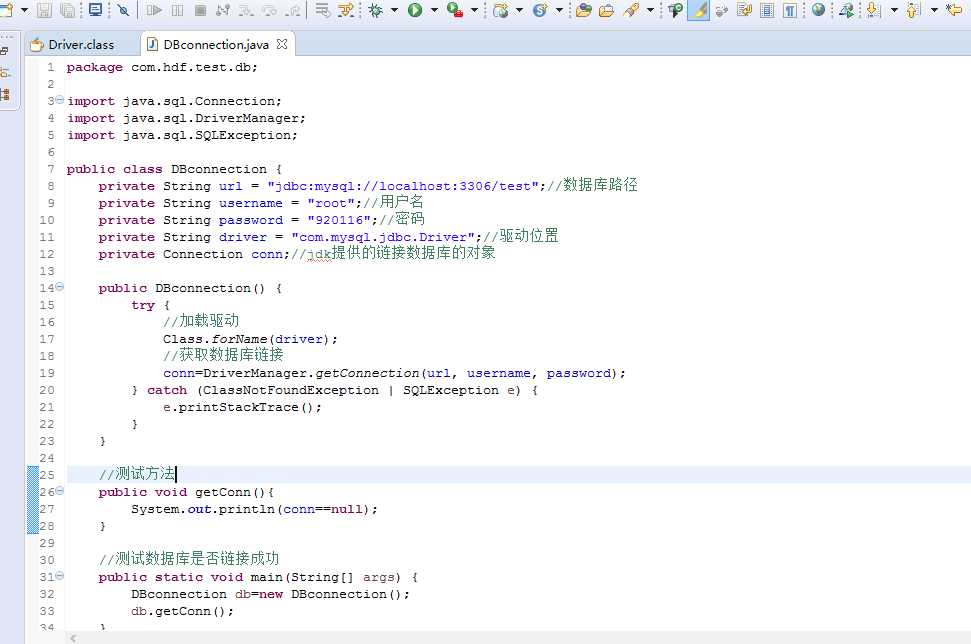Click the Open Type folder icon
Screen dimensions: 971x644
[x=583, y=10]
